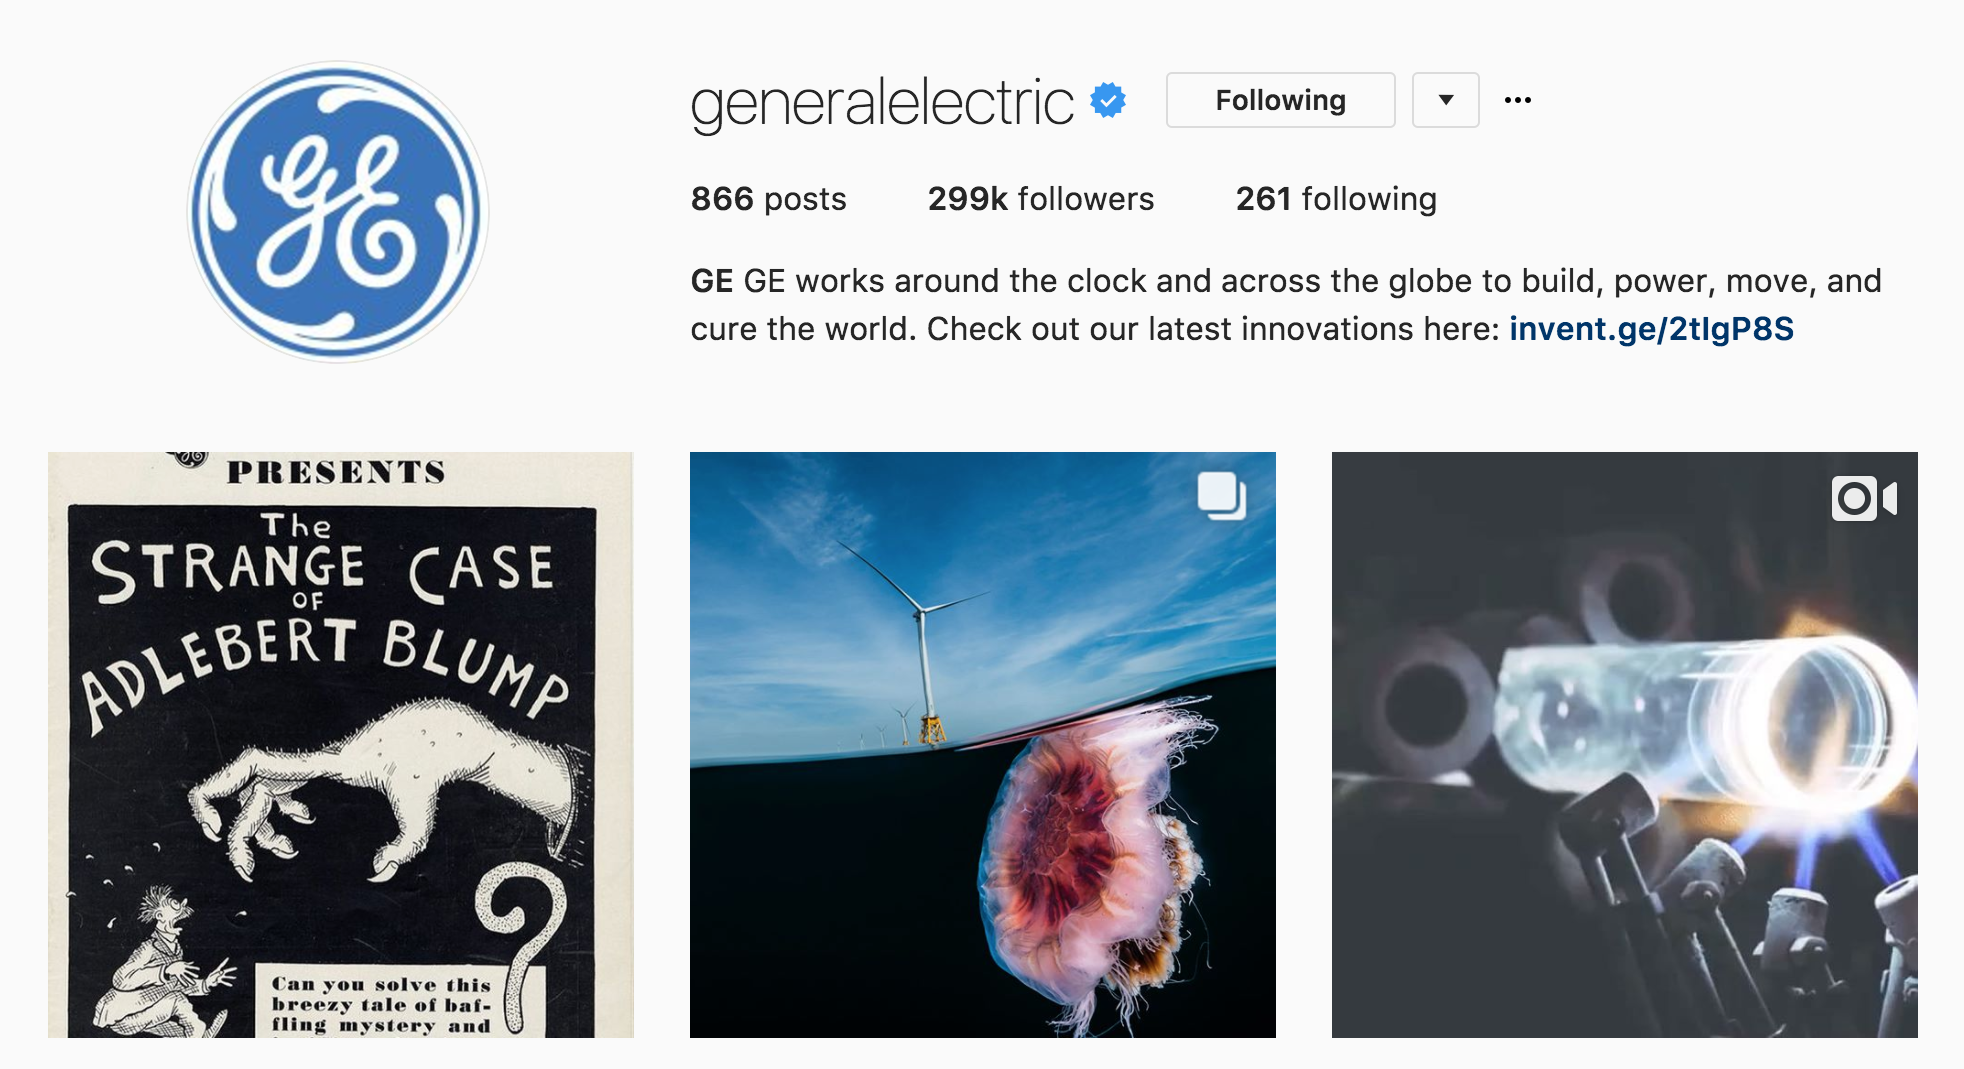Expand the suggested accounts dropdown arrow
The height and width of the screenshot is (1069, 1964).
click(1445, 100)
